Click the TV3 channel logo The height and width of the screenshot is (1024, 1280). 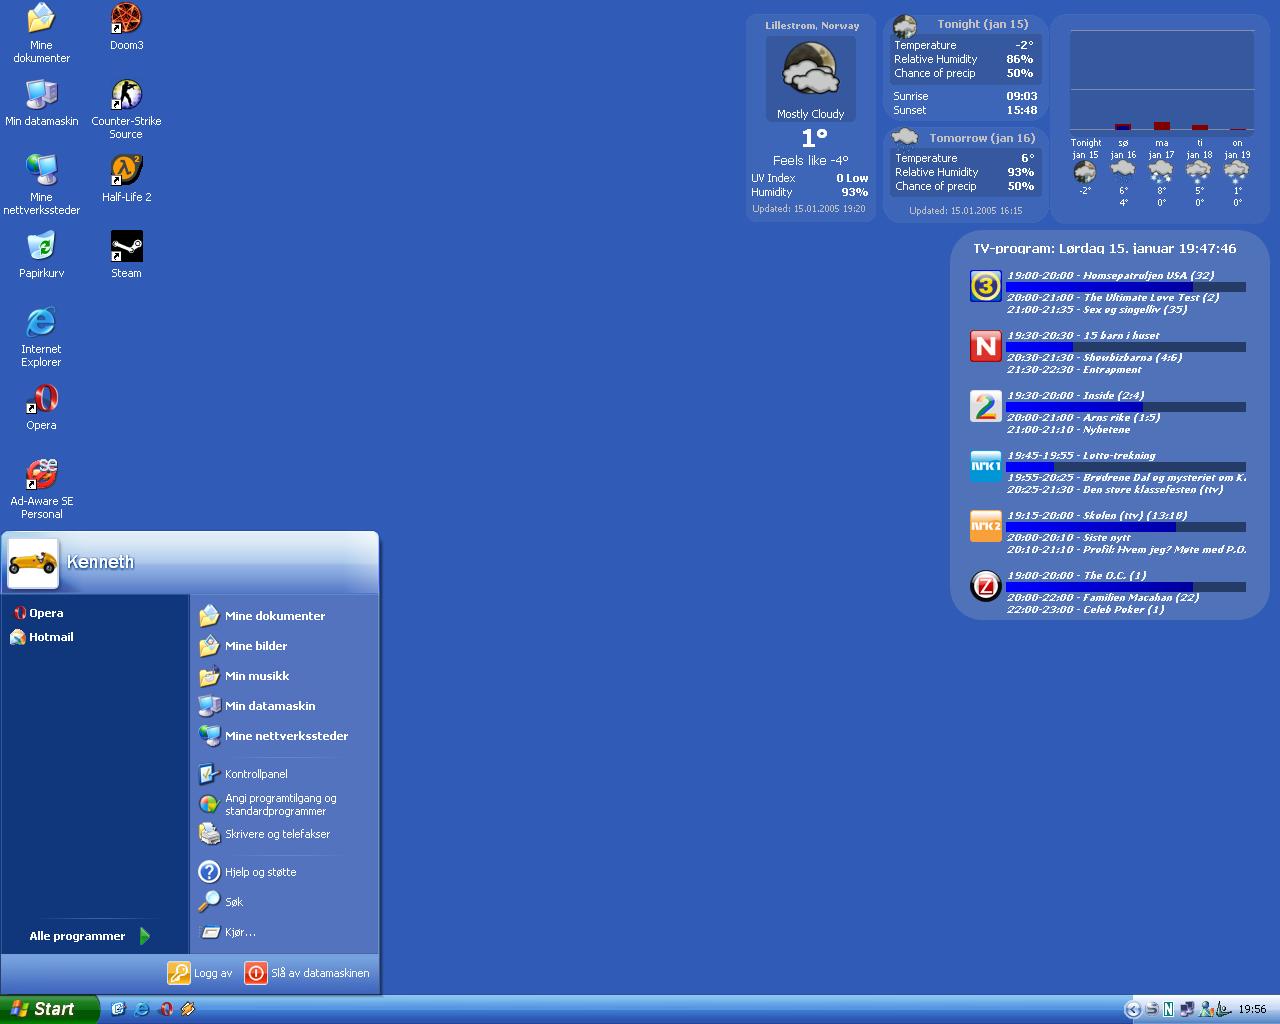pyautogui.click(x=986, y=286)
